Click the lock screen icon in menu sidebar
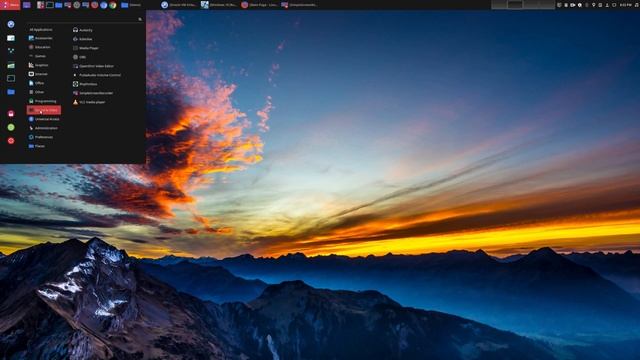Image resolution: width=640 pixels, height=360 pixels. [11, 113]
